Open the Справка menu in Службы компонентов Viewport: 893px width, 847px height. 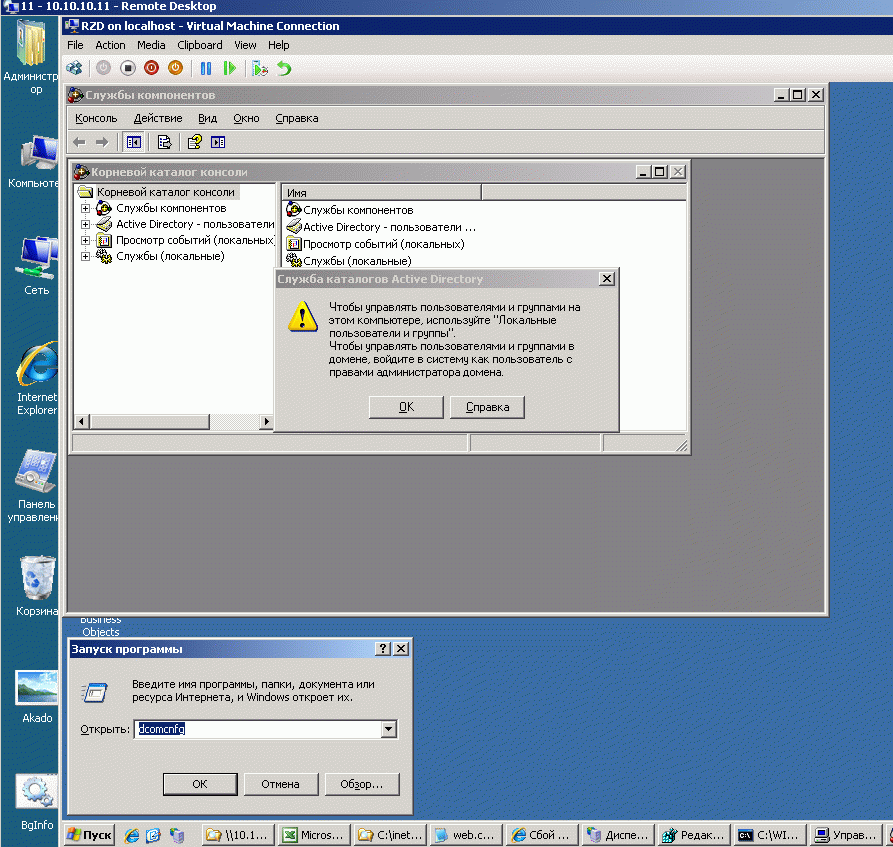pyautogui.click(x=297, y=118)
